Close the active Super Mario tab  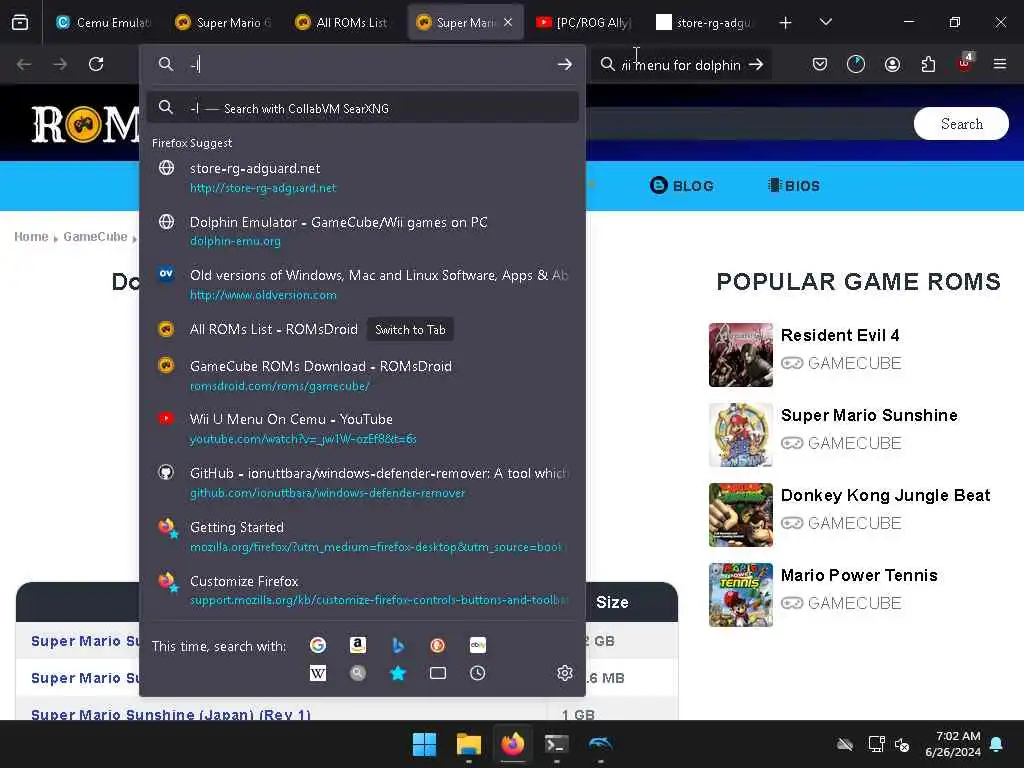coord(508,23)
